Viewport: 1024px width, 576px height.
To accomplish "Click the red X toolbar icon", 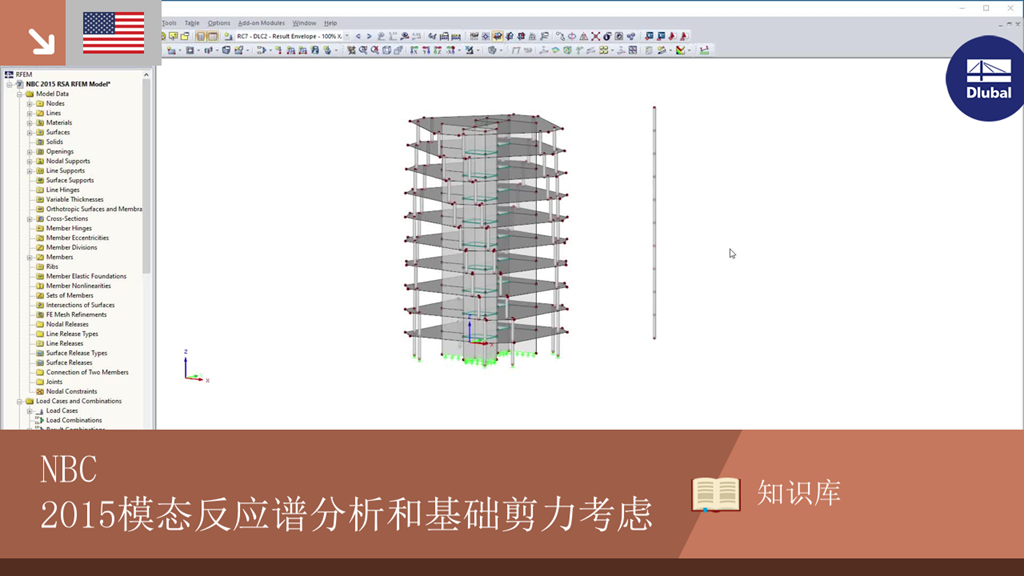I will coord(596,36).
